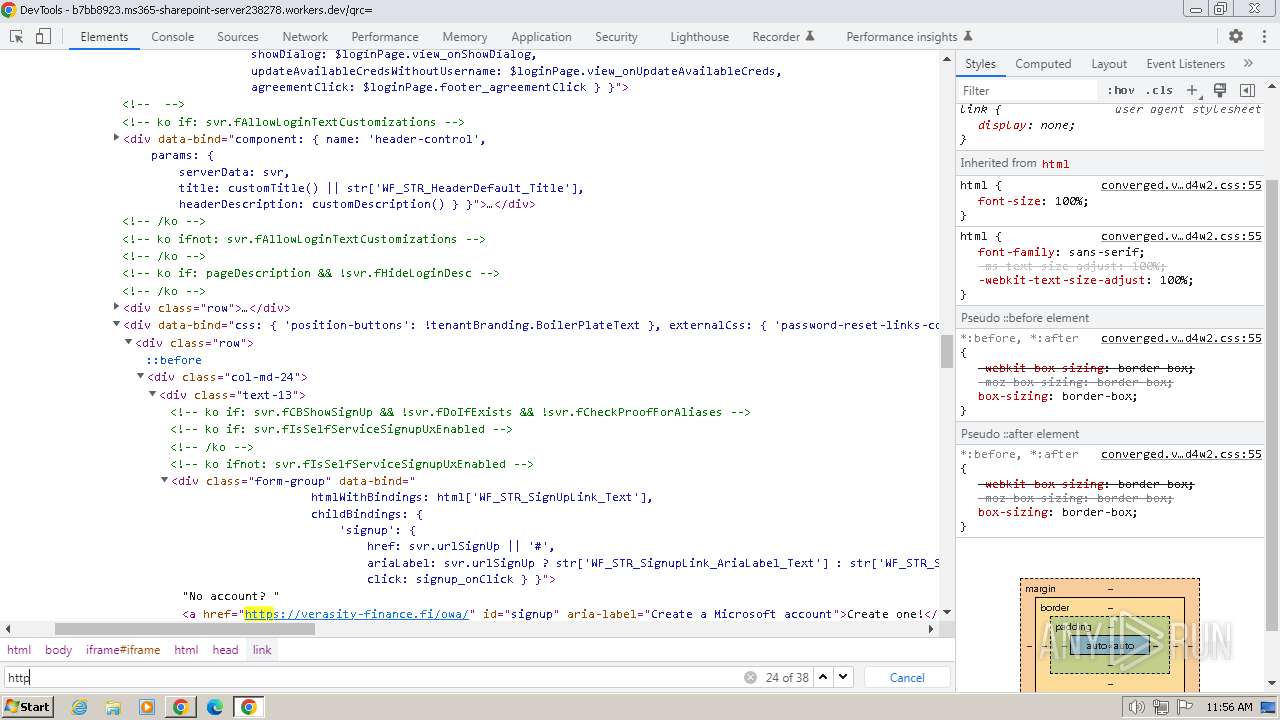Click the styles Filter input field

coord(1028,90)
